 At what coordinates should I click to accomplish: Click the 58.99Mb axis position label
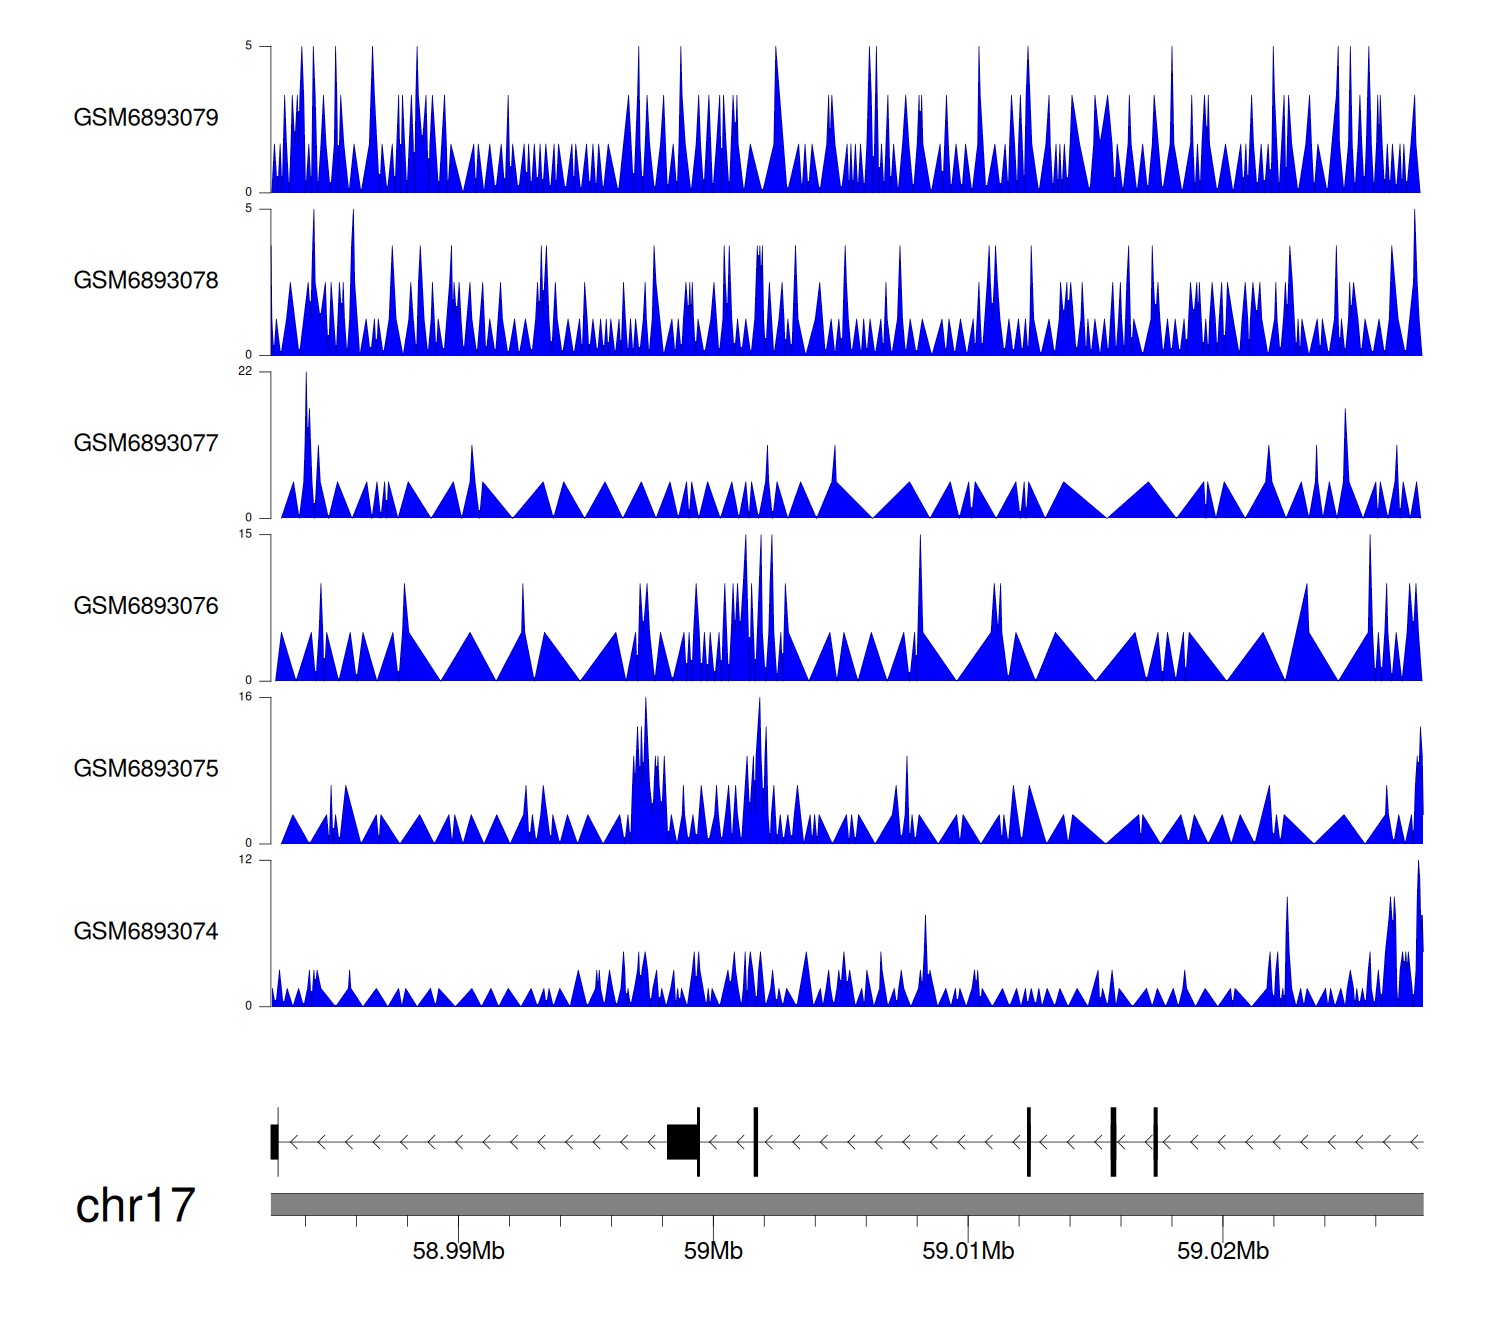458,1251
